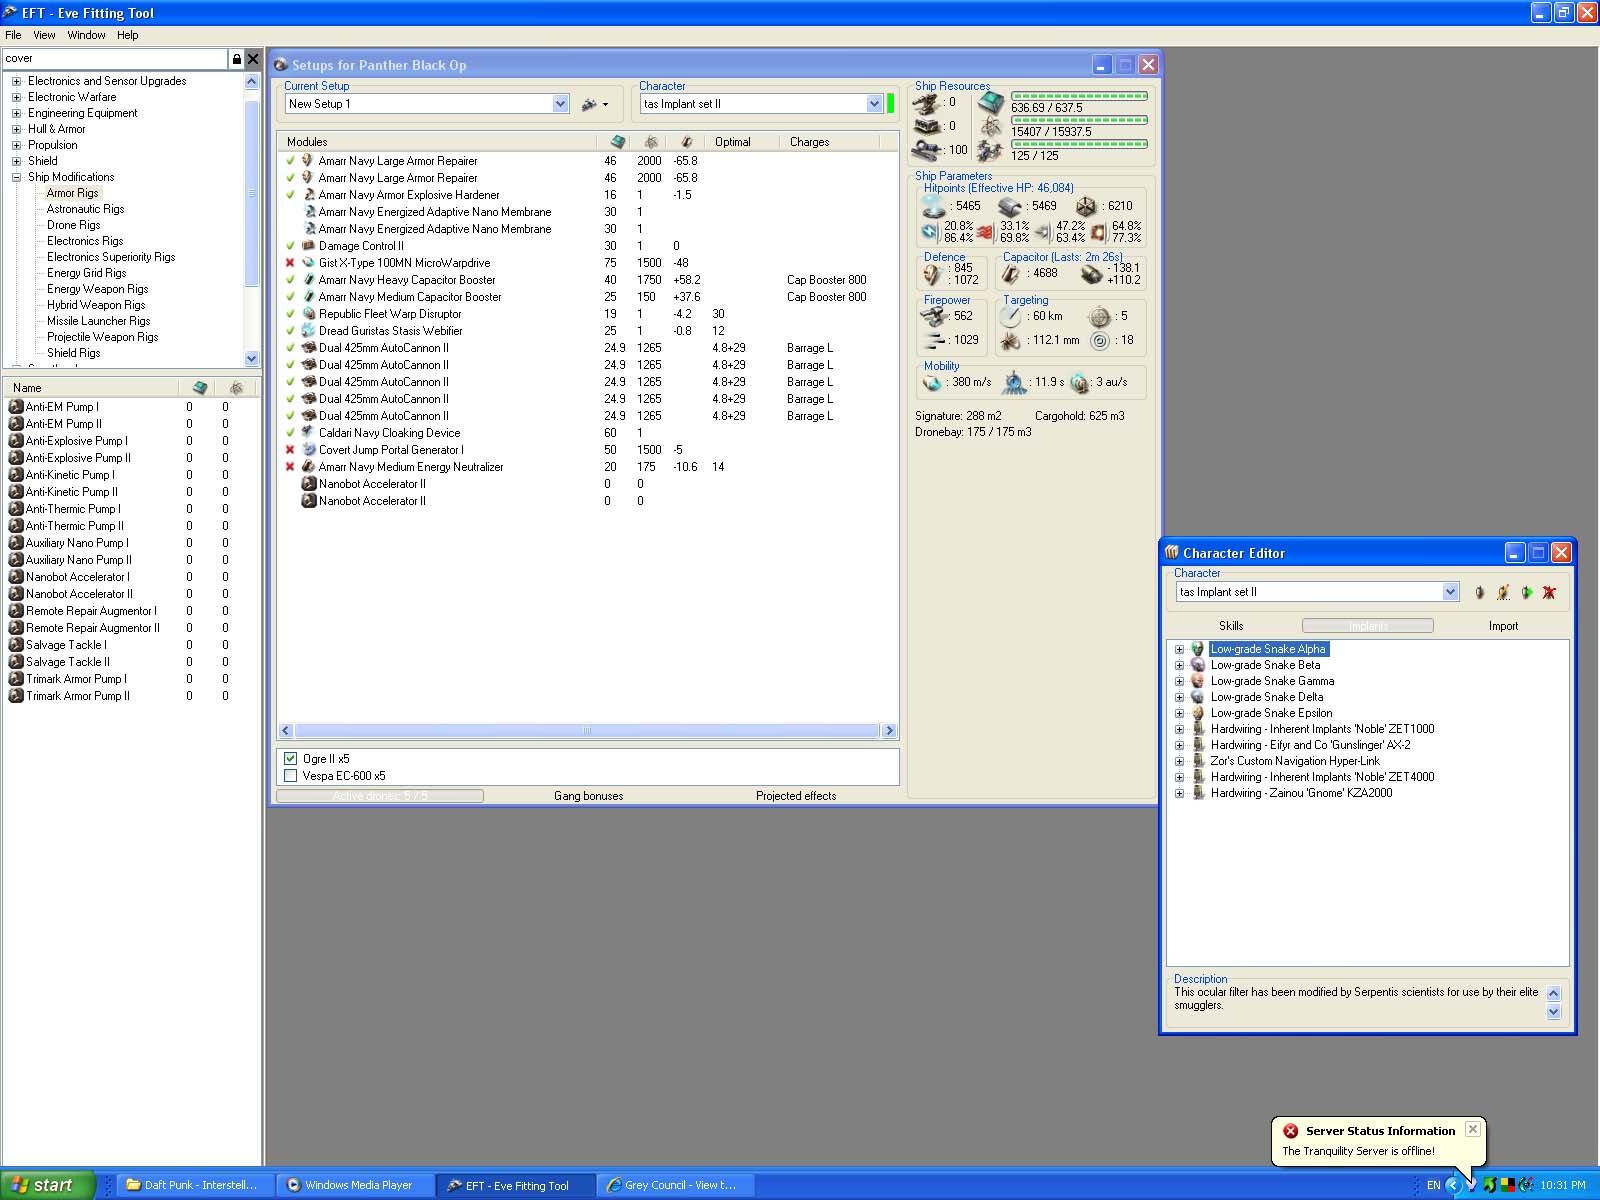Click the red error icon in server status balloon
Viewport: 1600px width, 1200px height.
pyautogui.click(x=1291, y=1131)
